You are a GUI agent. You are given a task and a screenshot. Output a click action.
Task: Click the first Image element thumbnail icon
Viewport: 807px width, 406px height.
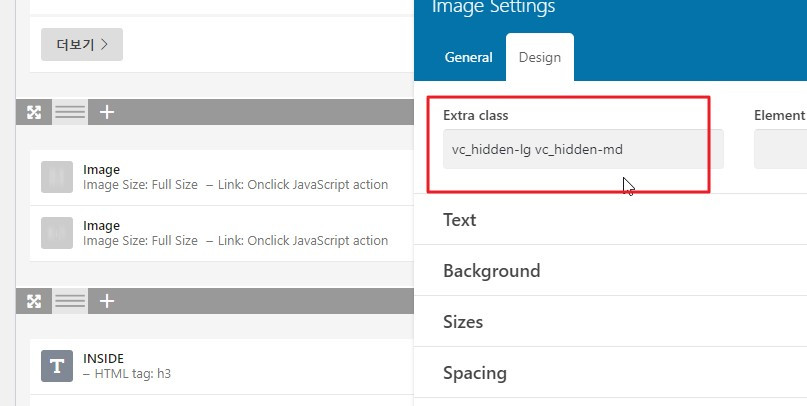pos(57,177)
